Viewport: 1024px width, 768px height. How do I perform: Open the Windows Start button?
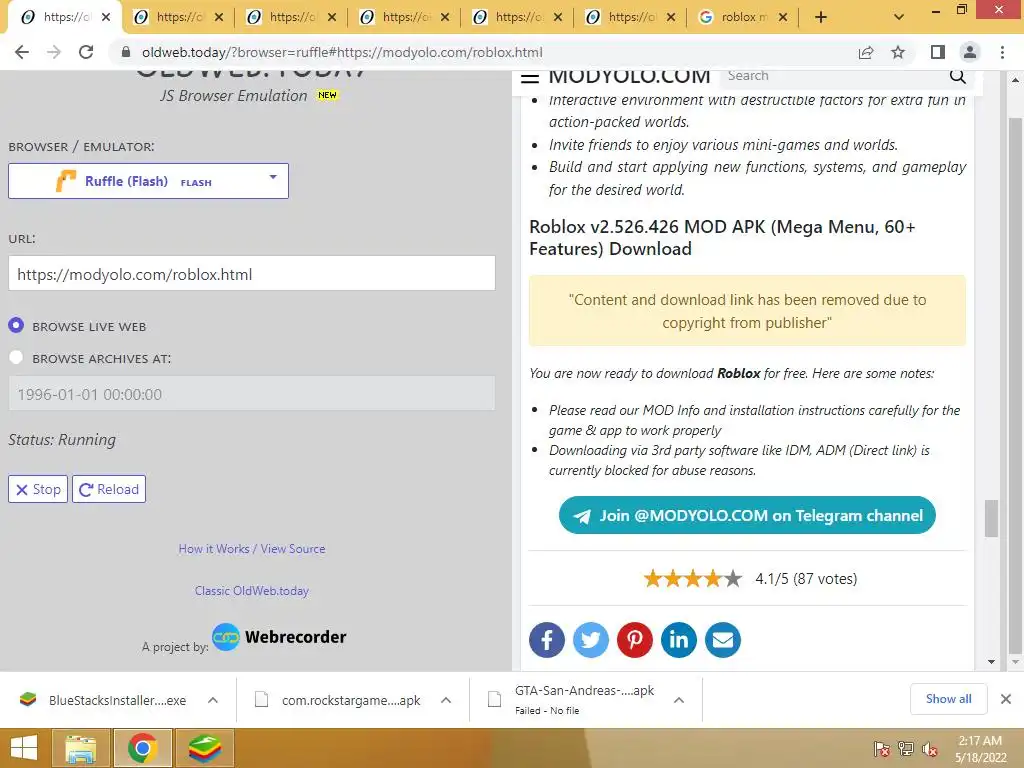[24, 748]
